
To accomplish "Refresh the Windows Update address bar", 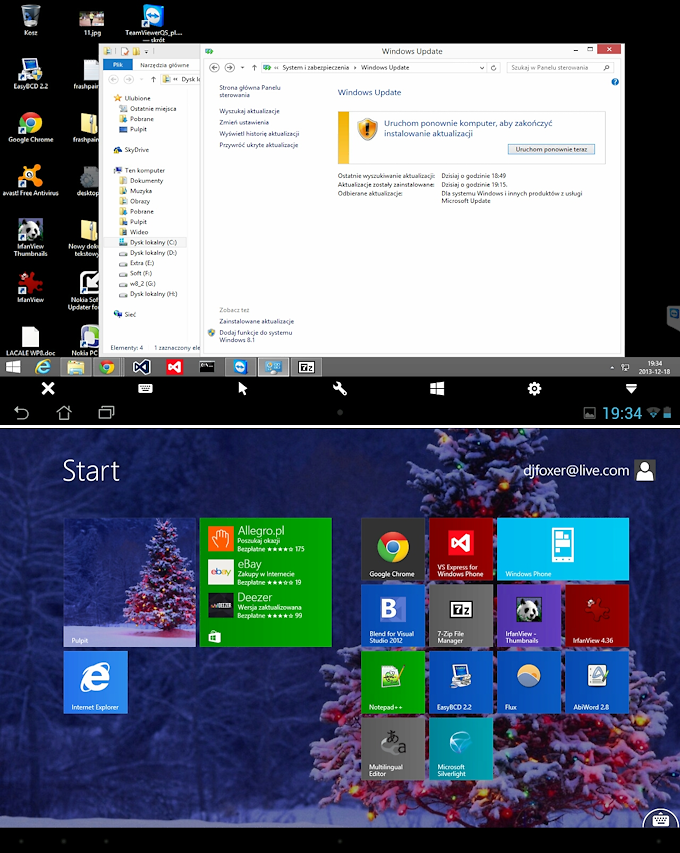I will pos(493,68).
